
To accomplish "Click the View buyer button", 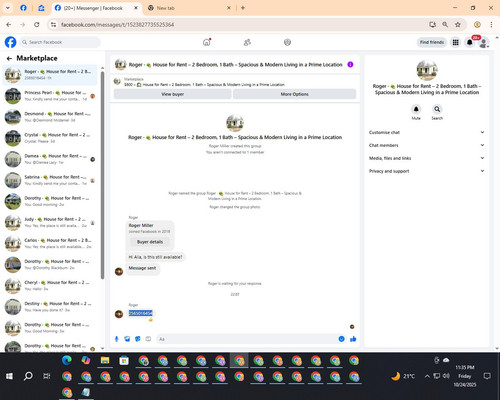I will point(172,94).
